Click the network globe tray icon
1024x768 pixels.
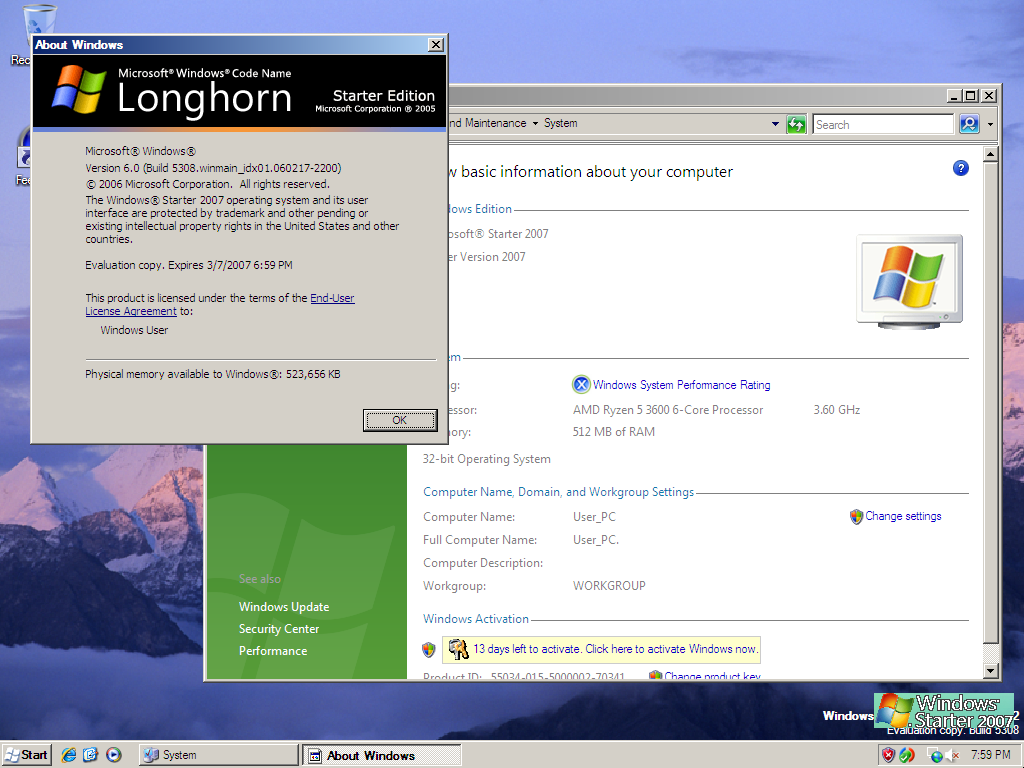(x=935, y=756)
